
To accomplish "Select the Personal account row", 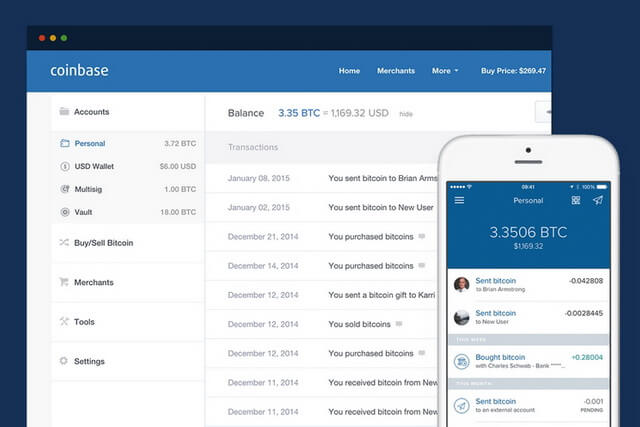I will point(128,143).
